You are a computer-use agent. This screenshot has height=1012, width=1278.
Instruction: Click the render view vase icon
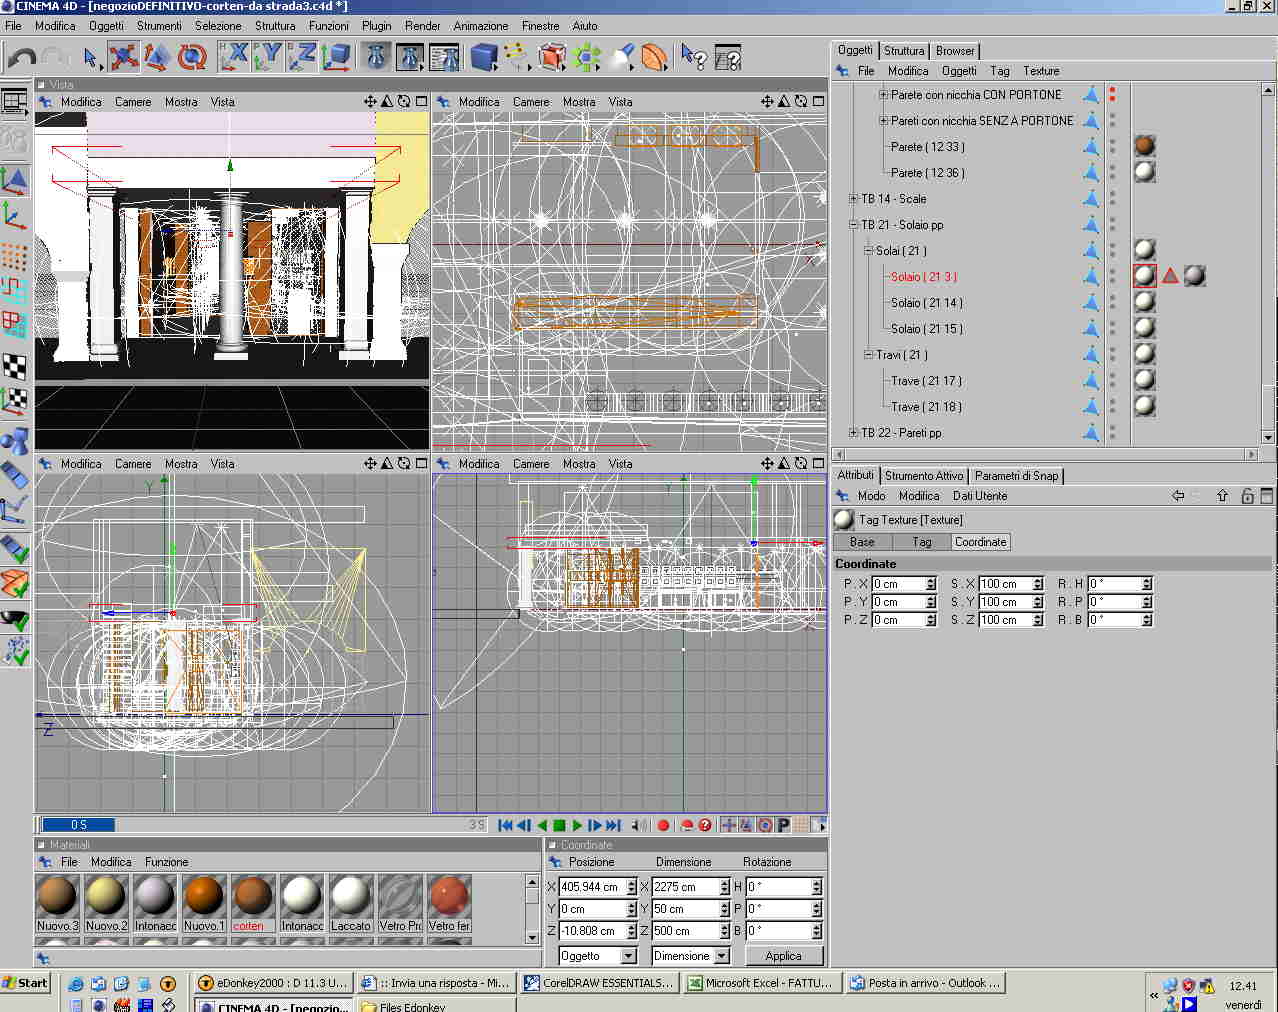(376, 57)
